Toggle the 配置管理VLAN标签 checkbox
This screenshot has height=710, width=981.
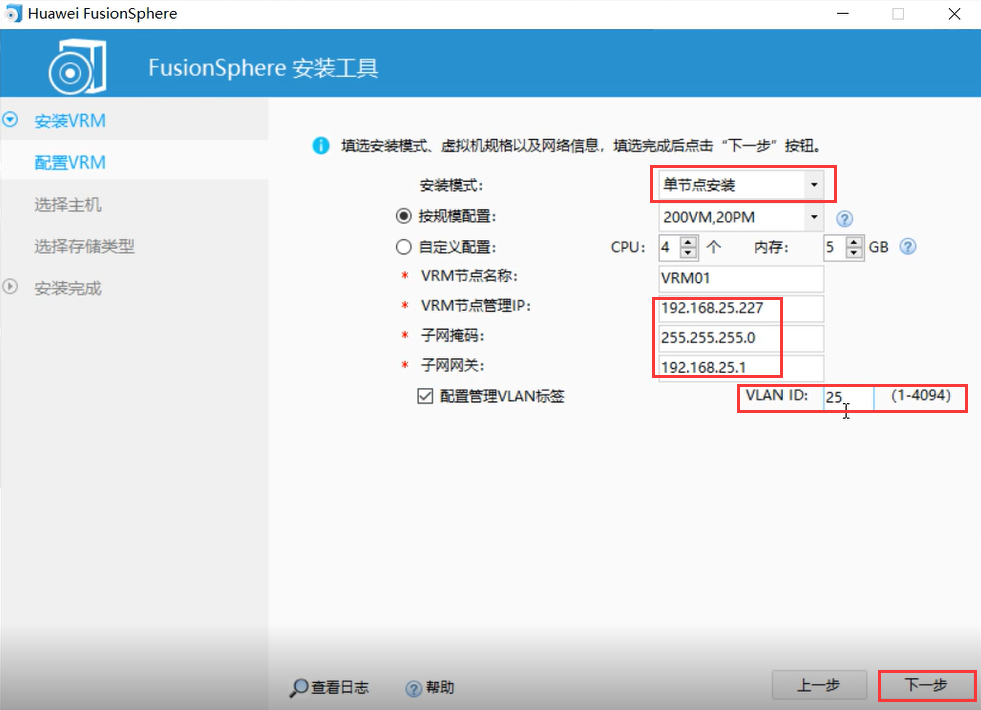(x=425, y=396)
